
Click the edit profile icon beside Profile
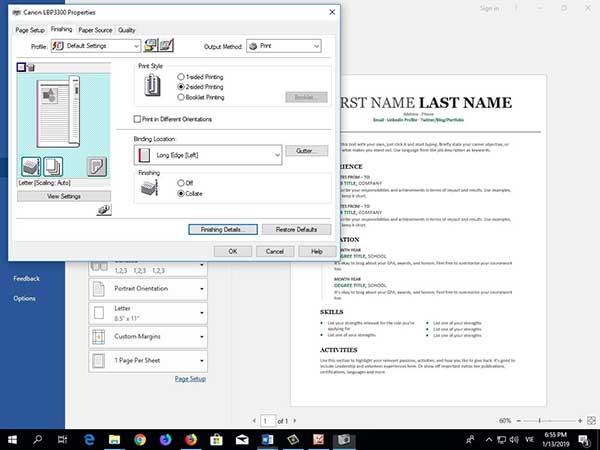pyautogui.click(x=166, y=46)
